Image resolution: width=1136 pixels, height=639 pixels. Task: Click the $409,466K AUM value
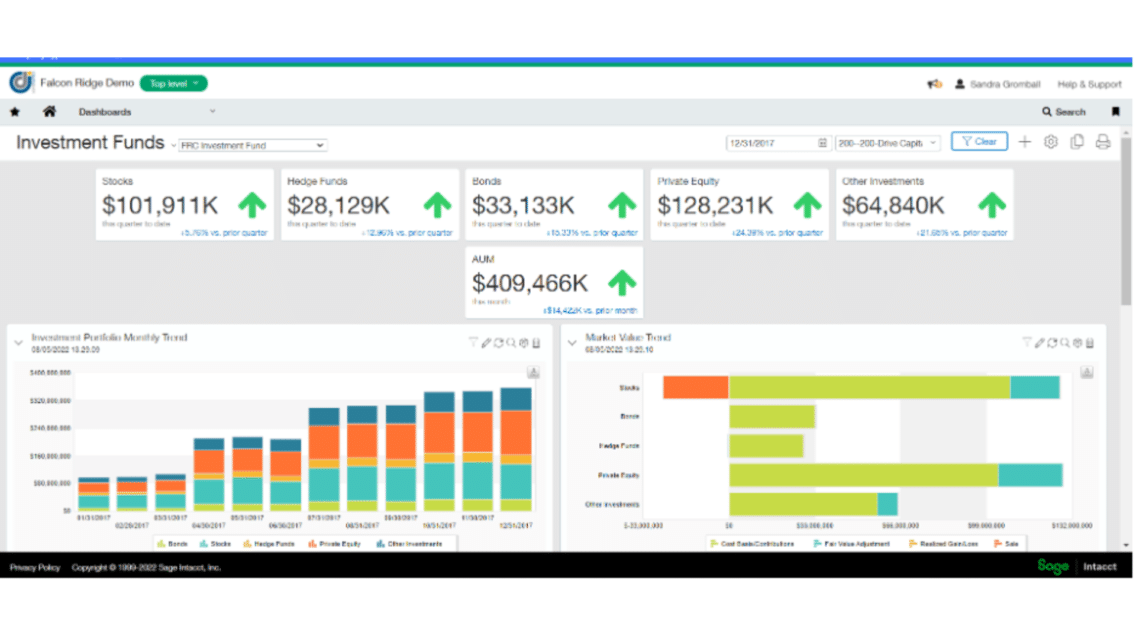530,283
